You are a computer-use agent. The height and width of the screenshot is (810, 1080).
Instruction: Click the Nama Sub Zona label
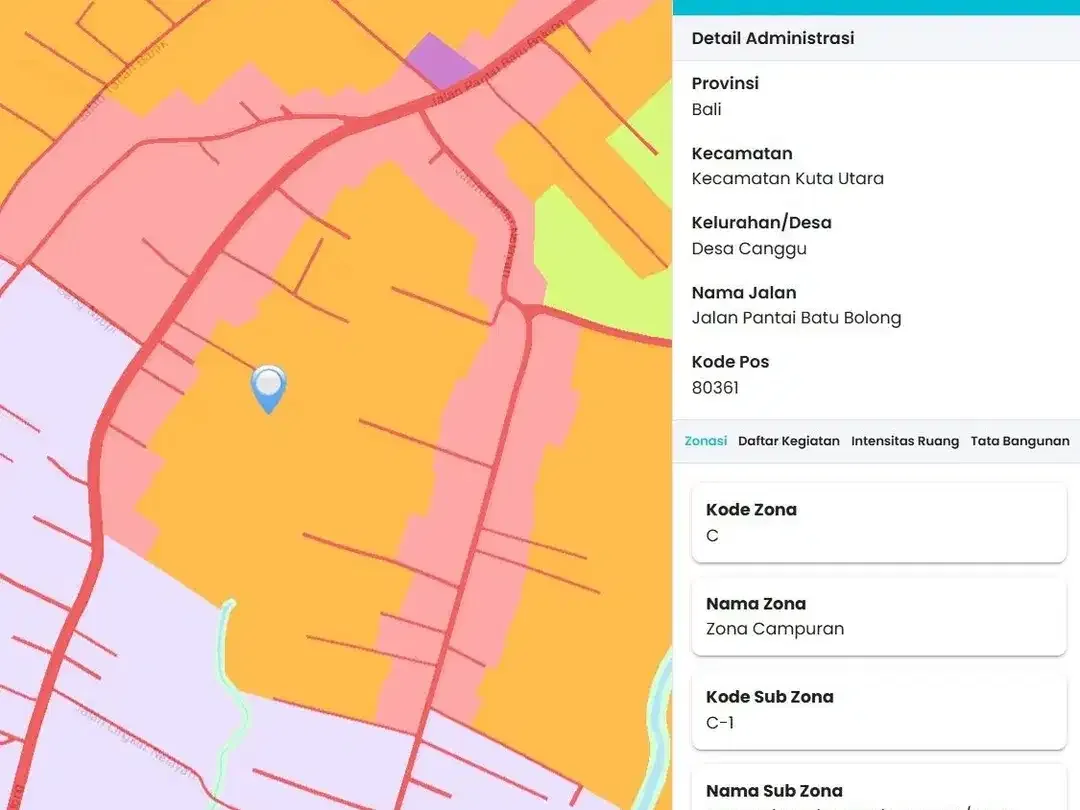point(774,791)
